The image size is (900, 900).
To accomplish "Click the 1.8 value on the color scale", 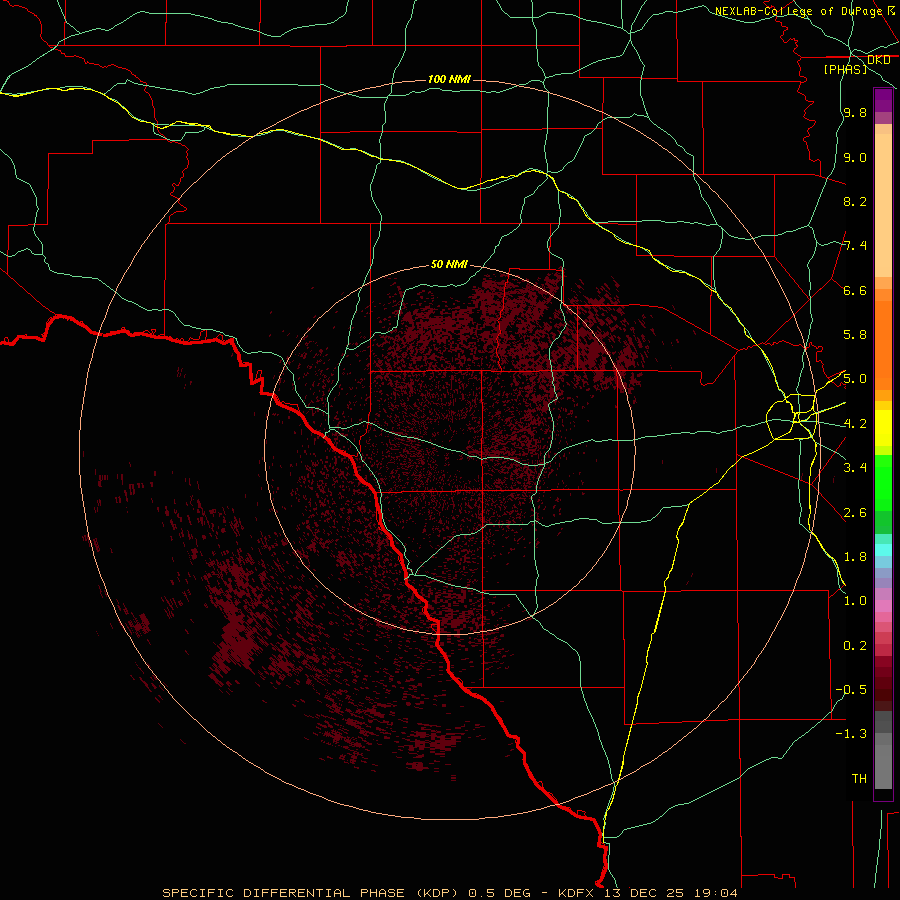I will pyautogui.click(x=855, y=557).
